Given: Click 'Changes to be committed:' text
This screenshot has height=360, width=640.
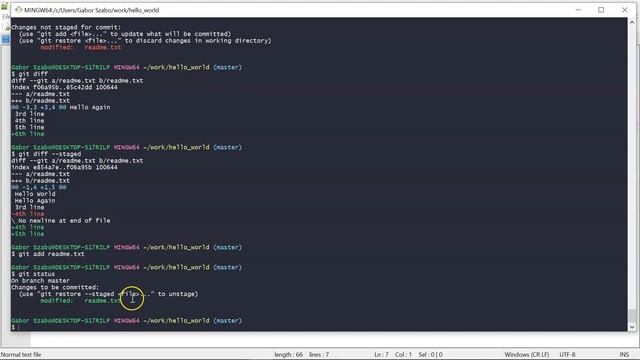Looking at the screenshot, I should click(55, 287).
